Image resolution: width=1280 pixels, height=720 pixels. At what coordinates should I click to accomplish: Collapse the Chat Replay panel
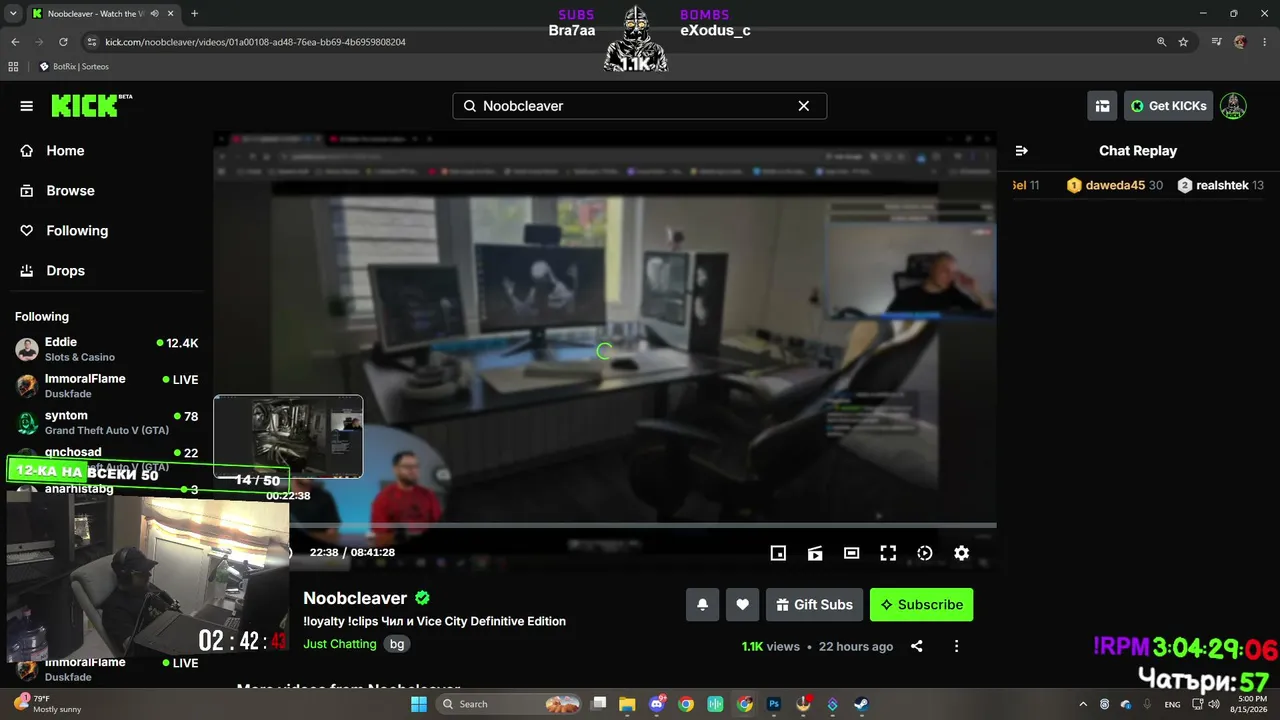coord(1022,151)
